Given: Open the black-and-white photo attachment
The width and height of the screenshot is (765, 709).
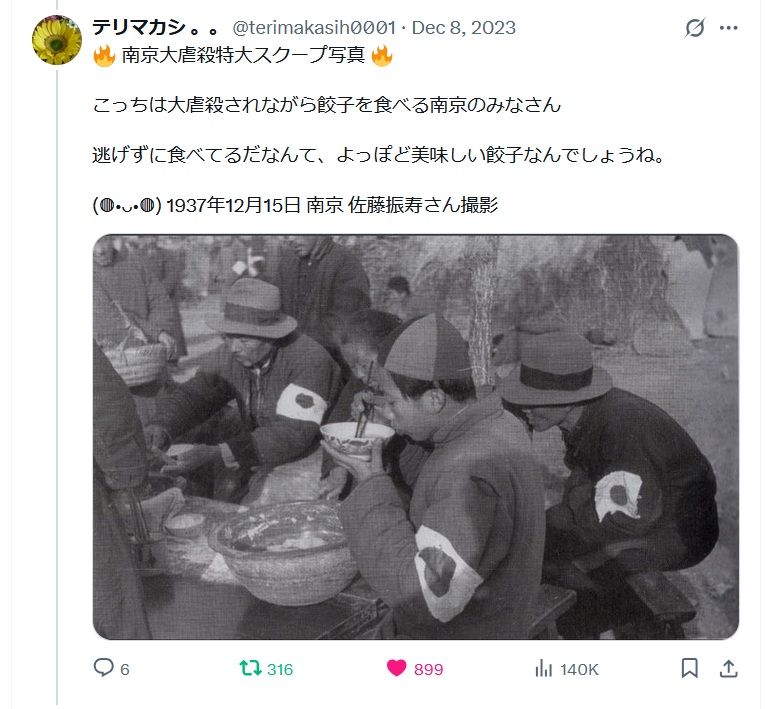Looking at the screenshot, I should click(x=416, y=437).
